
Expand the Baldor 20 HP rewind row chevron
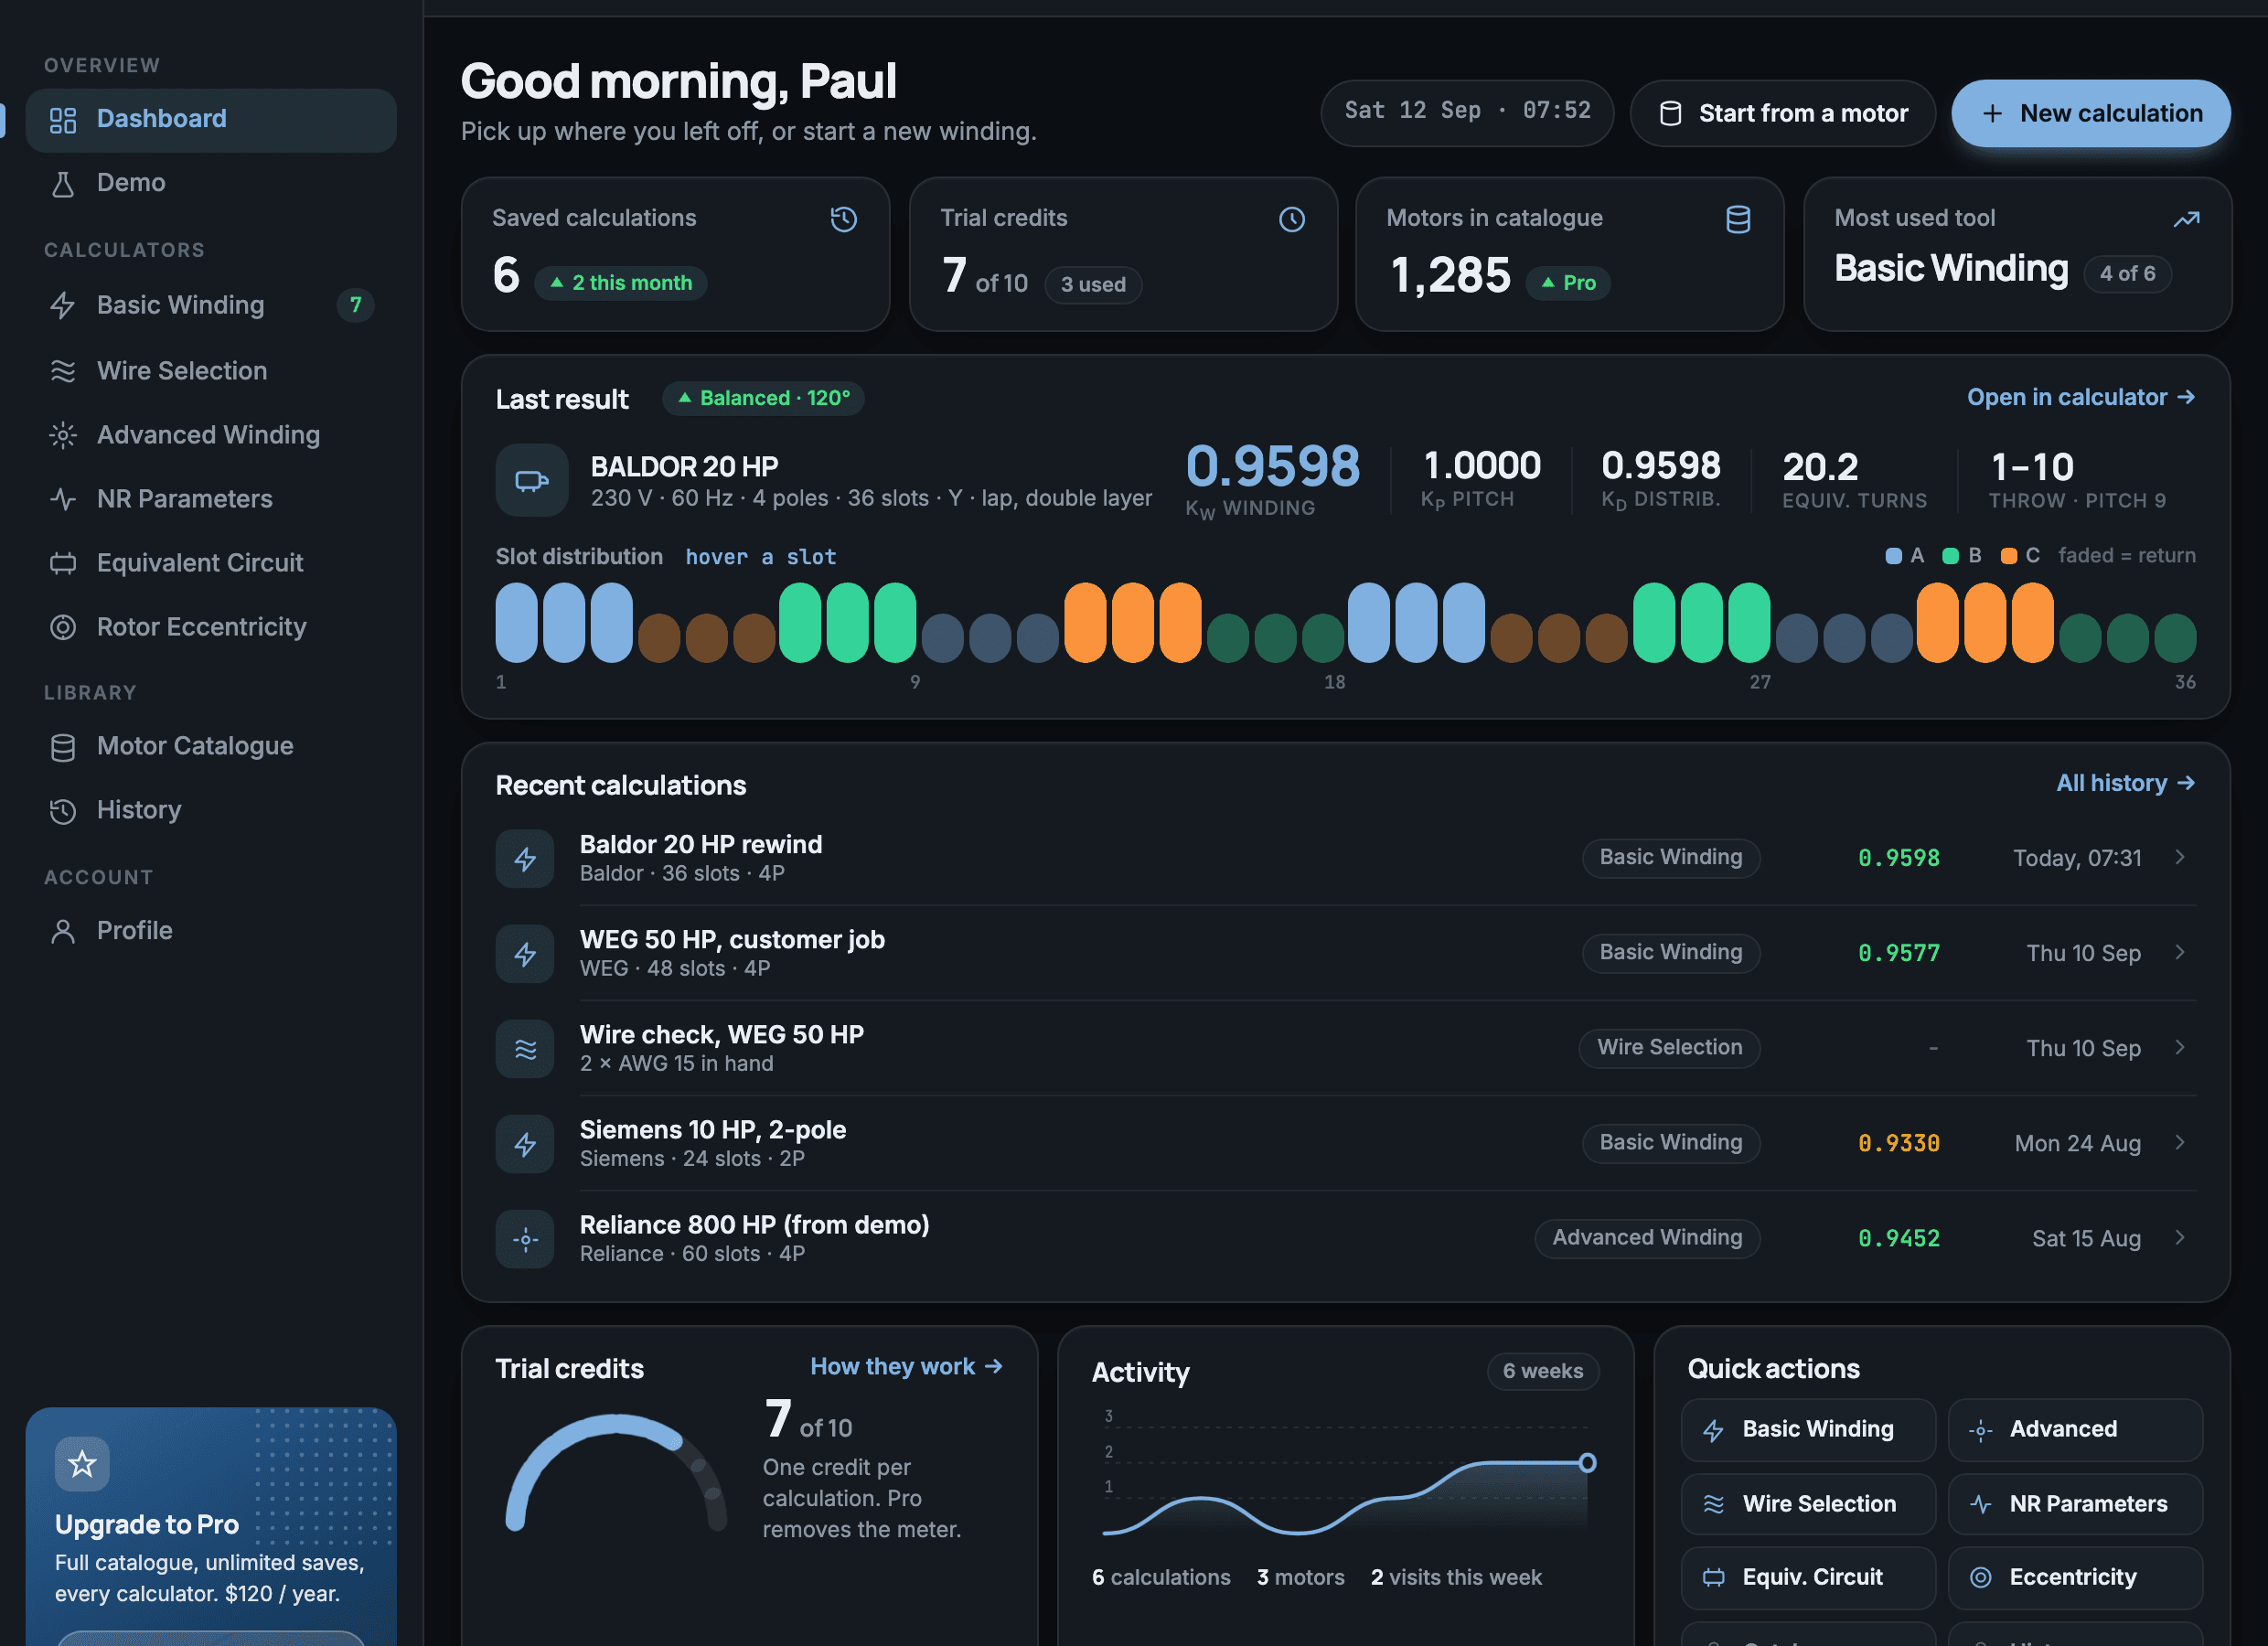(x=2180, y=857)
